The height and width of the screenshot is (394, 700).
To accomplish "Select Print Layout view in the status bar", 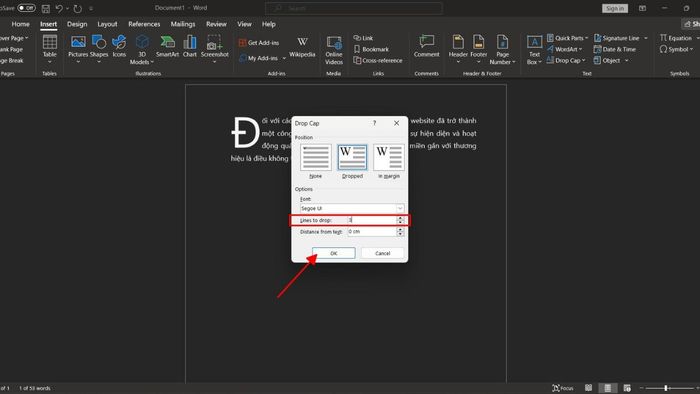I will [607, 388].
